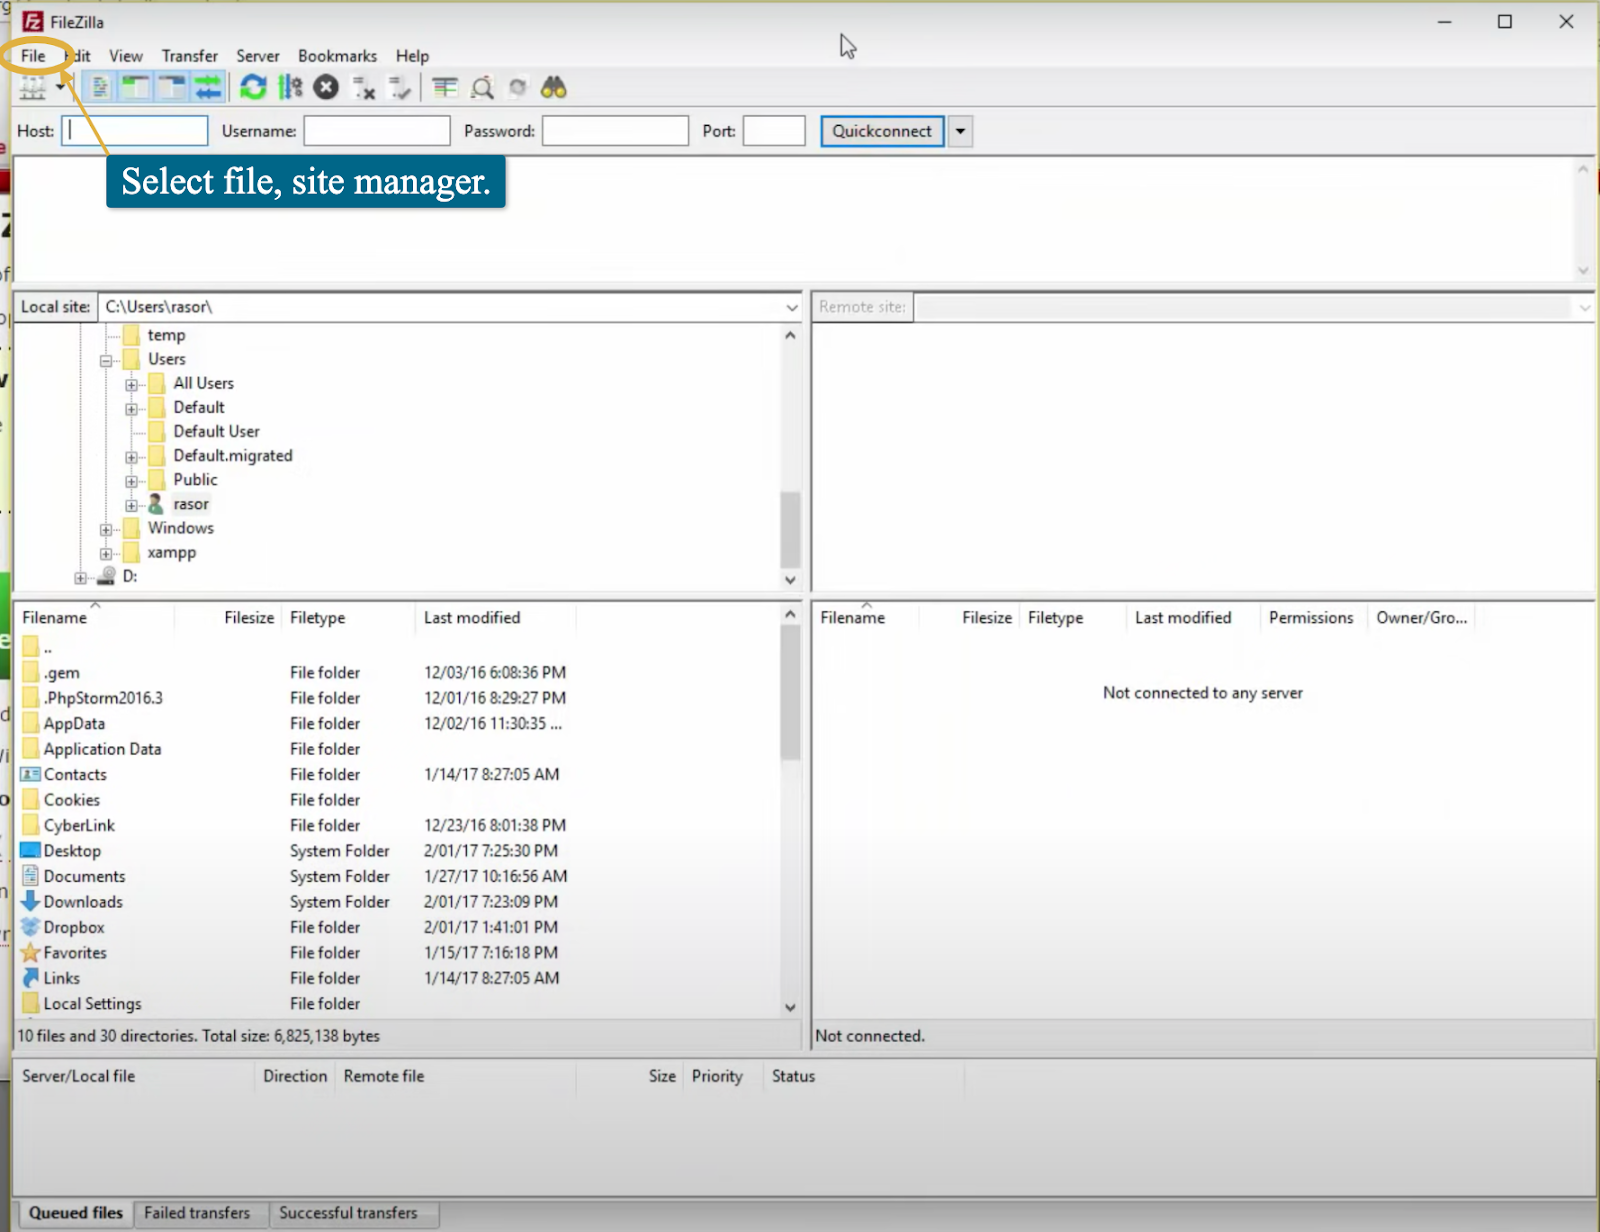Toggle message log display
Screen dimensions: 1600x1232
(x=100, y=88)
